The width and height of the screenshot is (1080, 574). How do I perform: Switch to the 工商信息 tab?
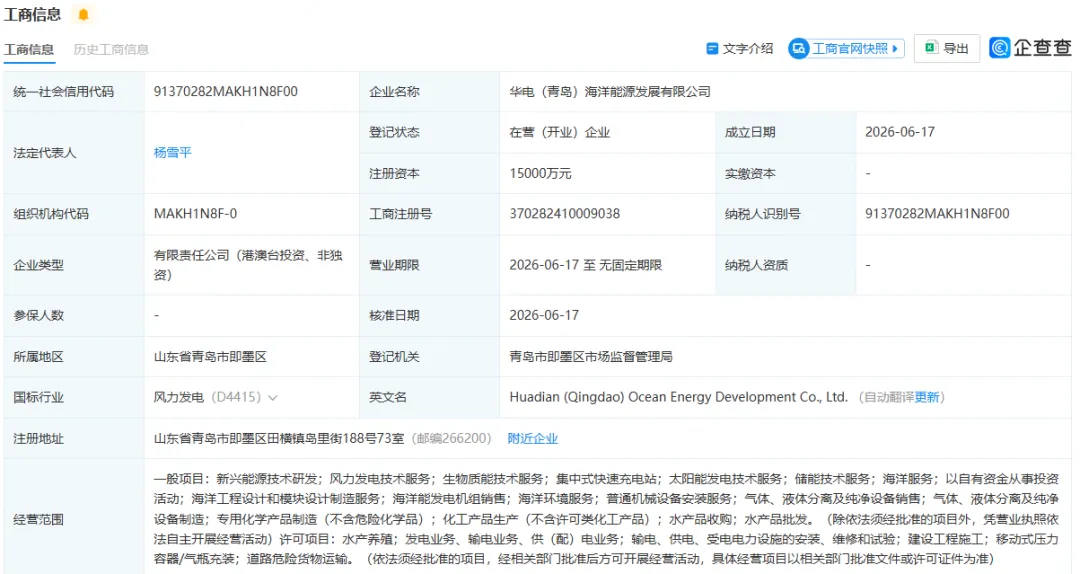click(29, 50)
